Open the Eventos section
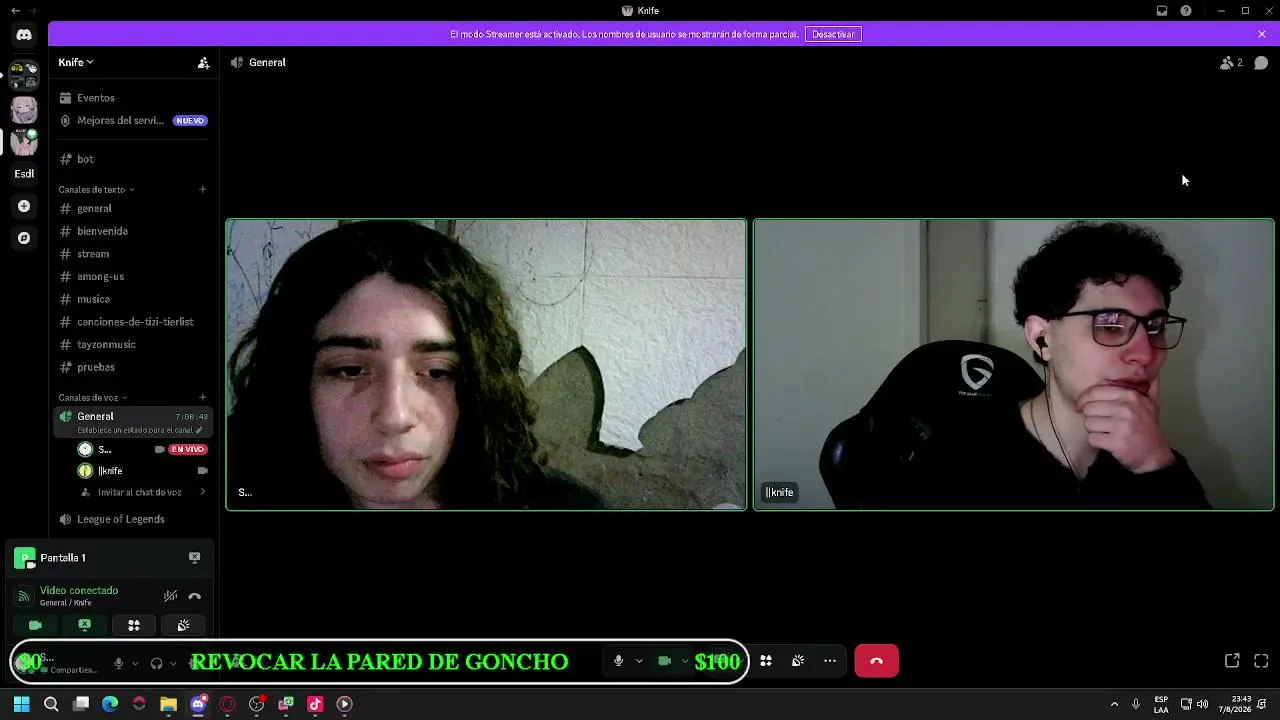The height and width of the screenshot is (720, 1280). [x=135, y=98]
